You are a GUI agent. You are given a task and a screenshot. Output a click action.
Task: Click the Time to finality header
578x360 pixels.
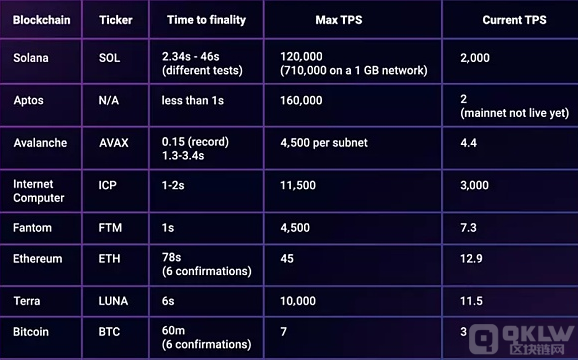(206, 20)
